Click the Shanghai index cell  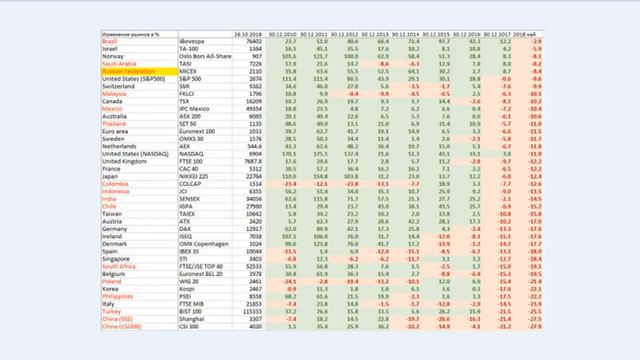click(205, 319)
